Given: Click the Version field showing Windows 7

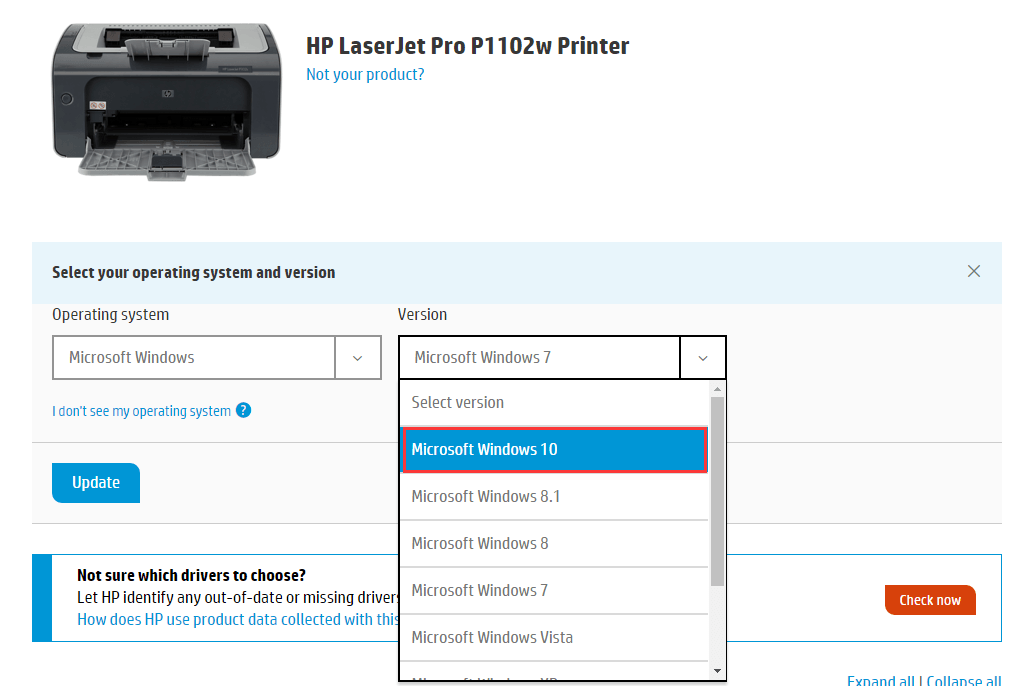Looking at the screenshot, I should click(x=539, y=357).
